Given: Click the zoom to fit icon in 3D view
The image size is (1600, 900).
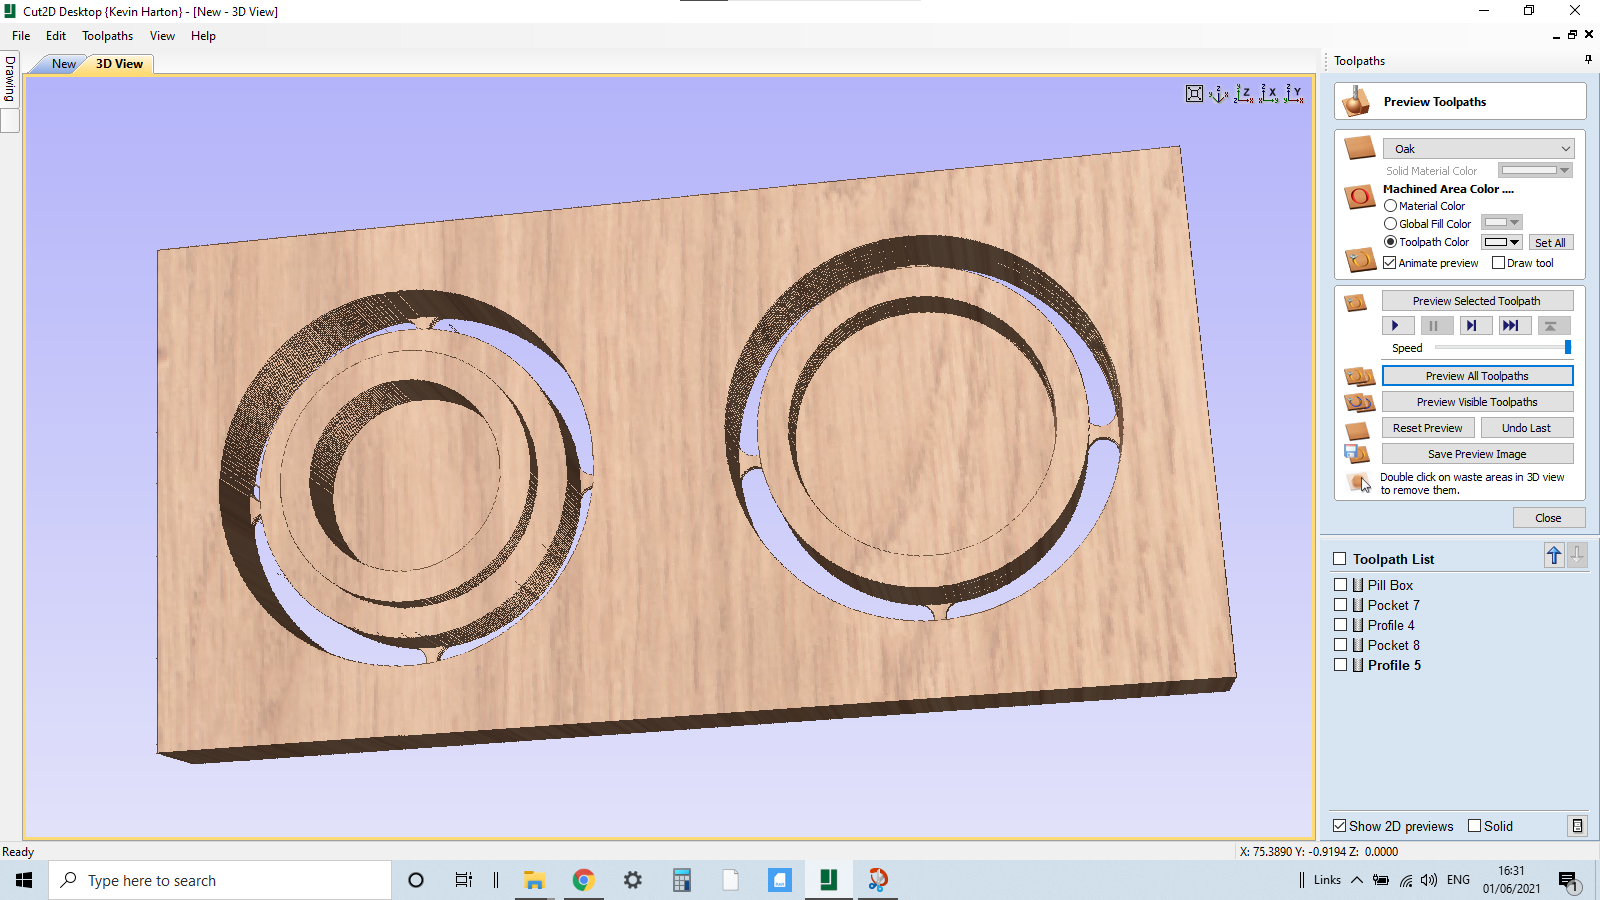Looking at the screenshot, I should [1194, 93].
